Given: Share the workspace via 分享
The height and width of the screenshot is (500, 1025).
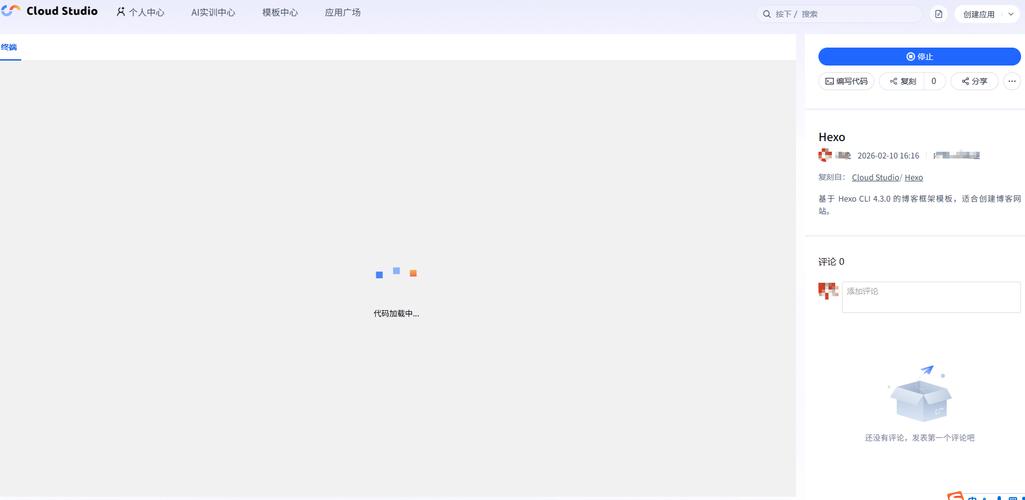Looking at the screenshot, I should point(974,81).
